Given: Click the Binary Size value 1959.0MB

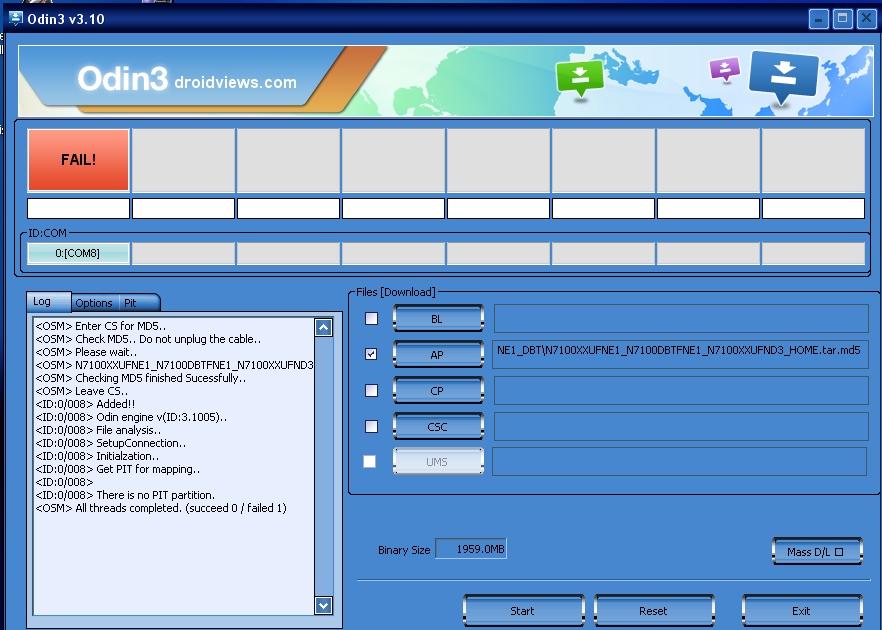Looking at the screenshot, I should tap(471, 549).
